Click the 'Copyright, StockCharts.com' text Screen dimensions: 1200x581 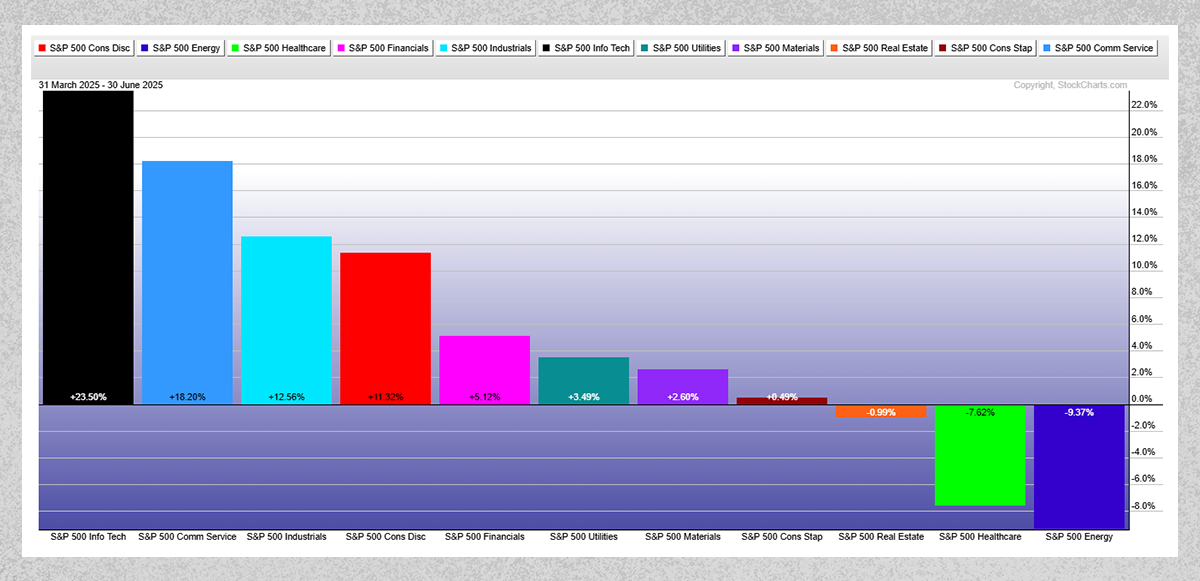coord(1070,85)
